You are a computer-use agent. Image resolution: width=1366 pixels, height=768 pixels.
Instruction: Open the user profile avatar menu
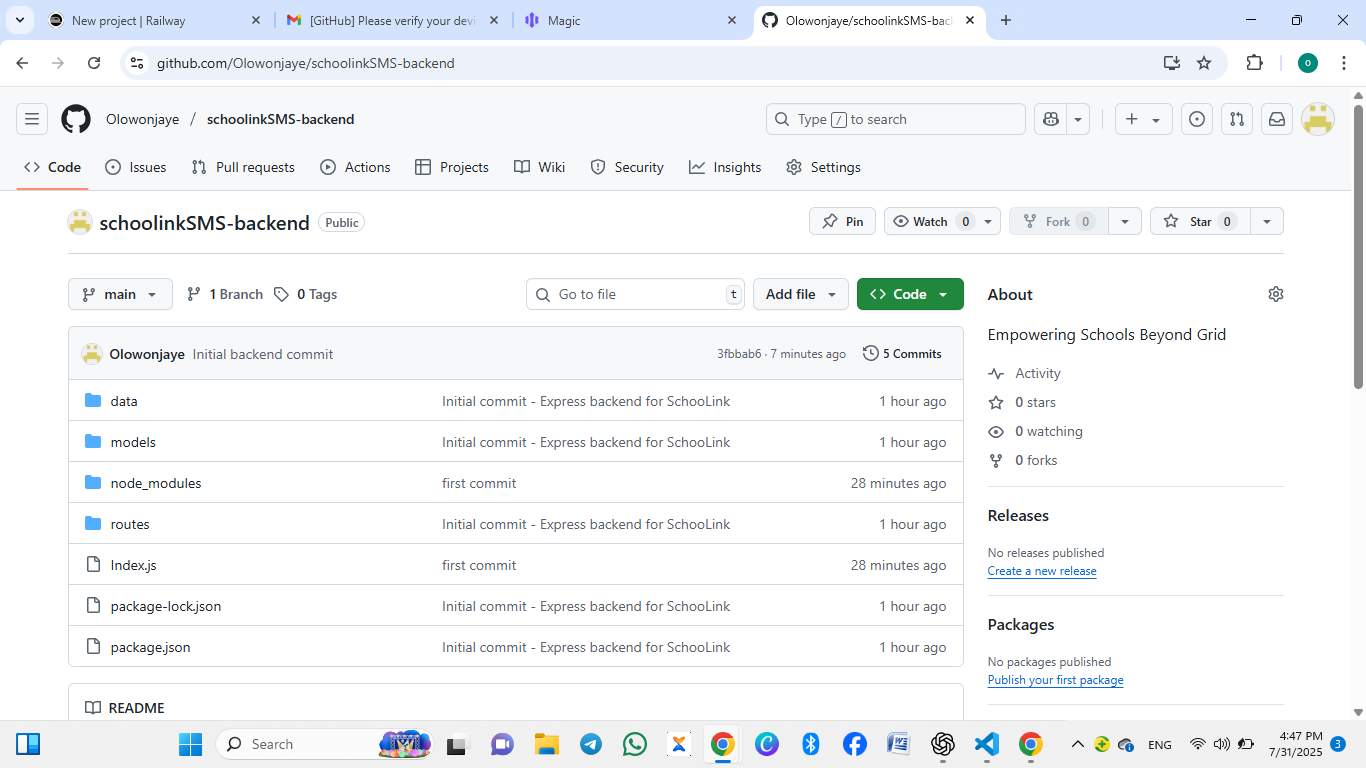coord(1318,119)
